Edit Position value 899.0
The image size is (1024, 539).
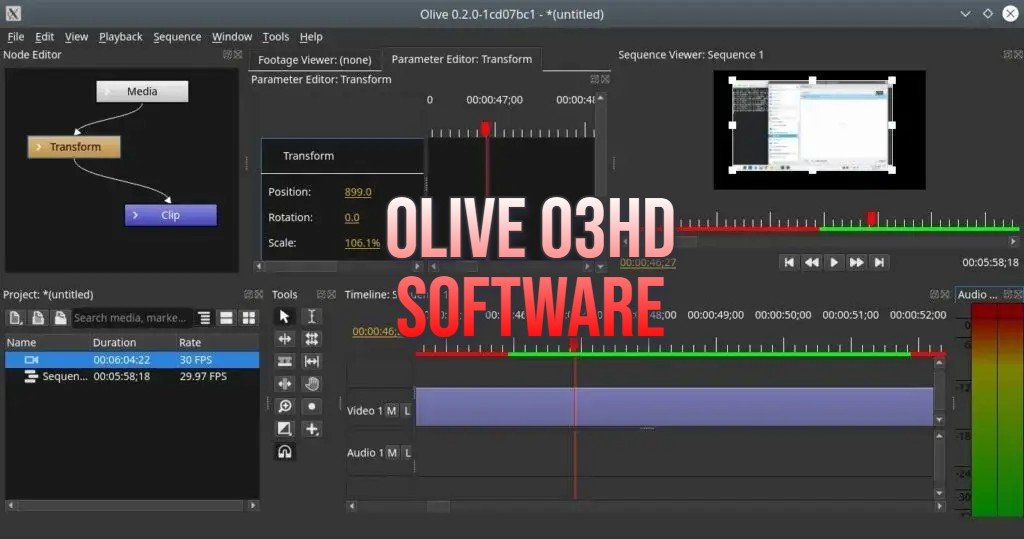(358, 192)
